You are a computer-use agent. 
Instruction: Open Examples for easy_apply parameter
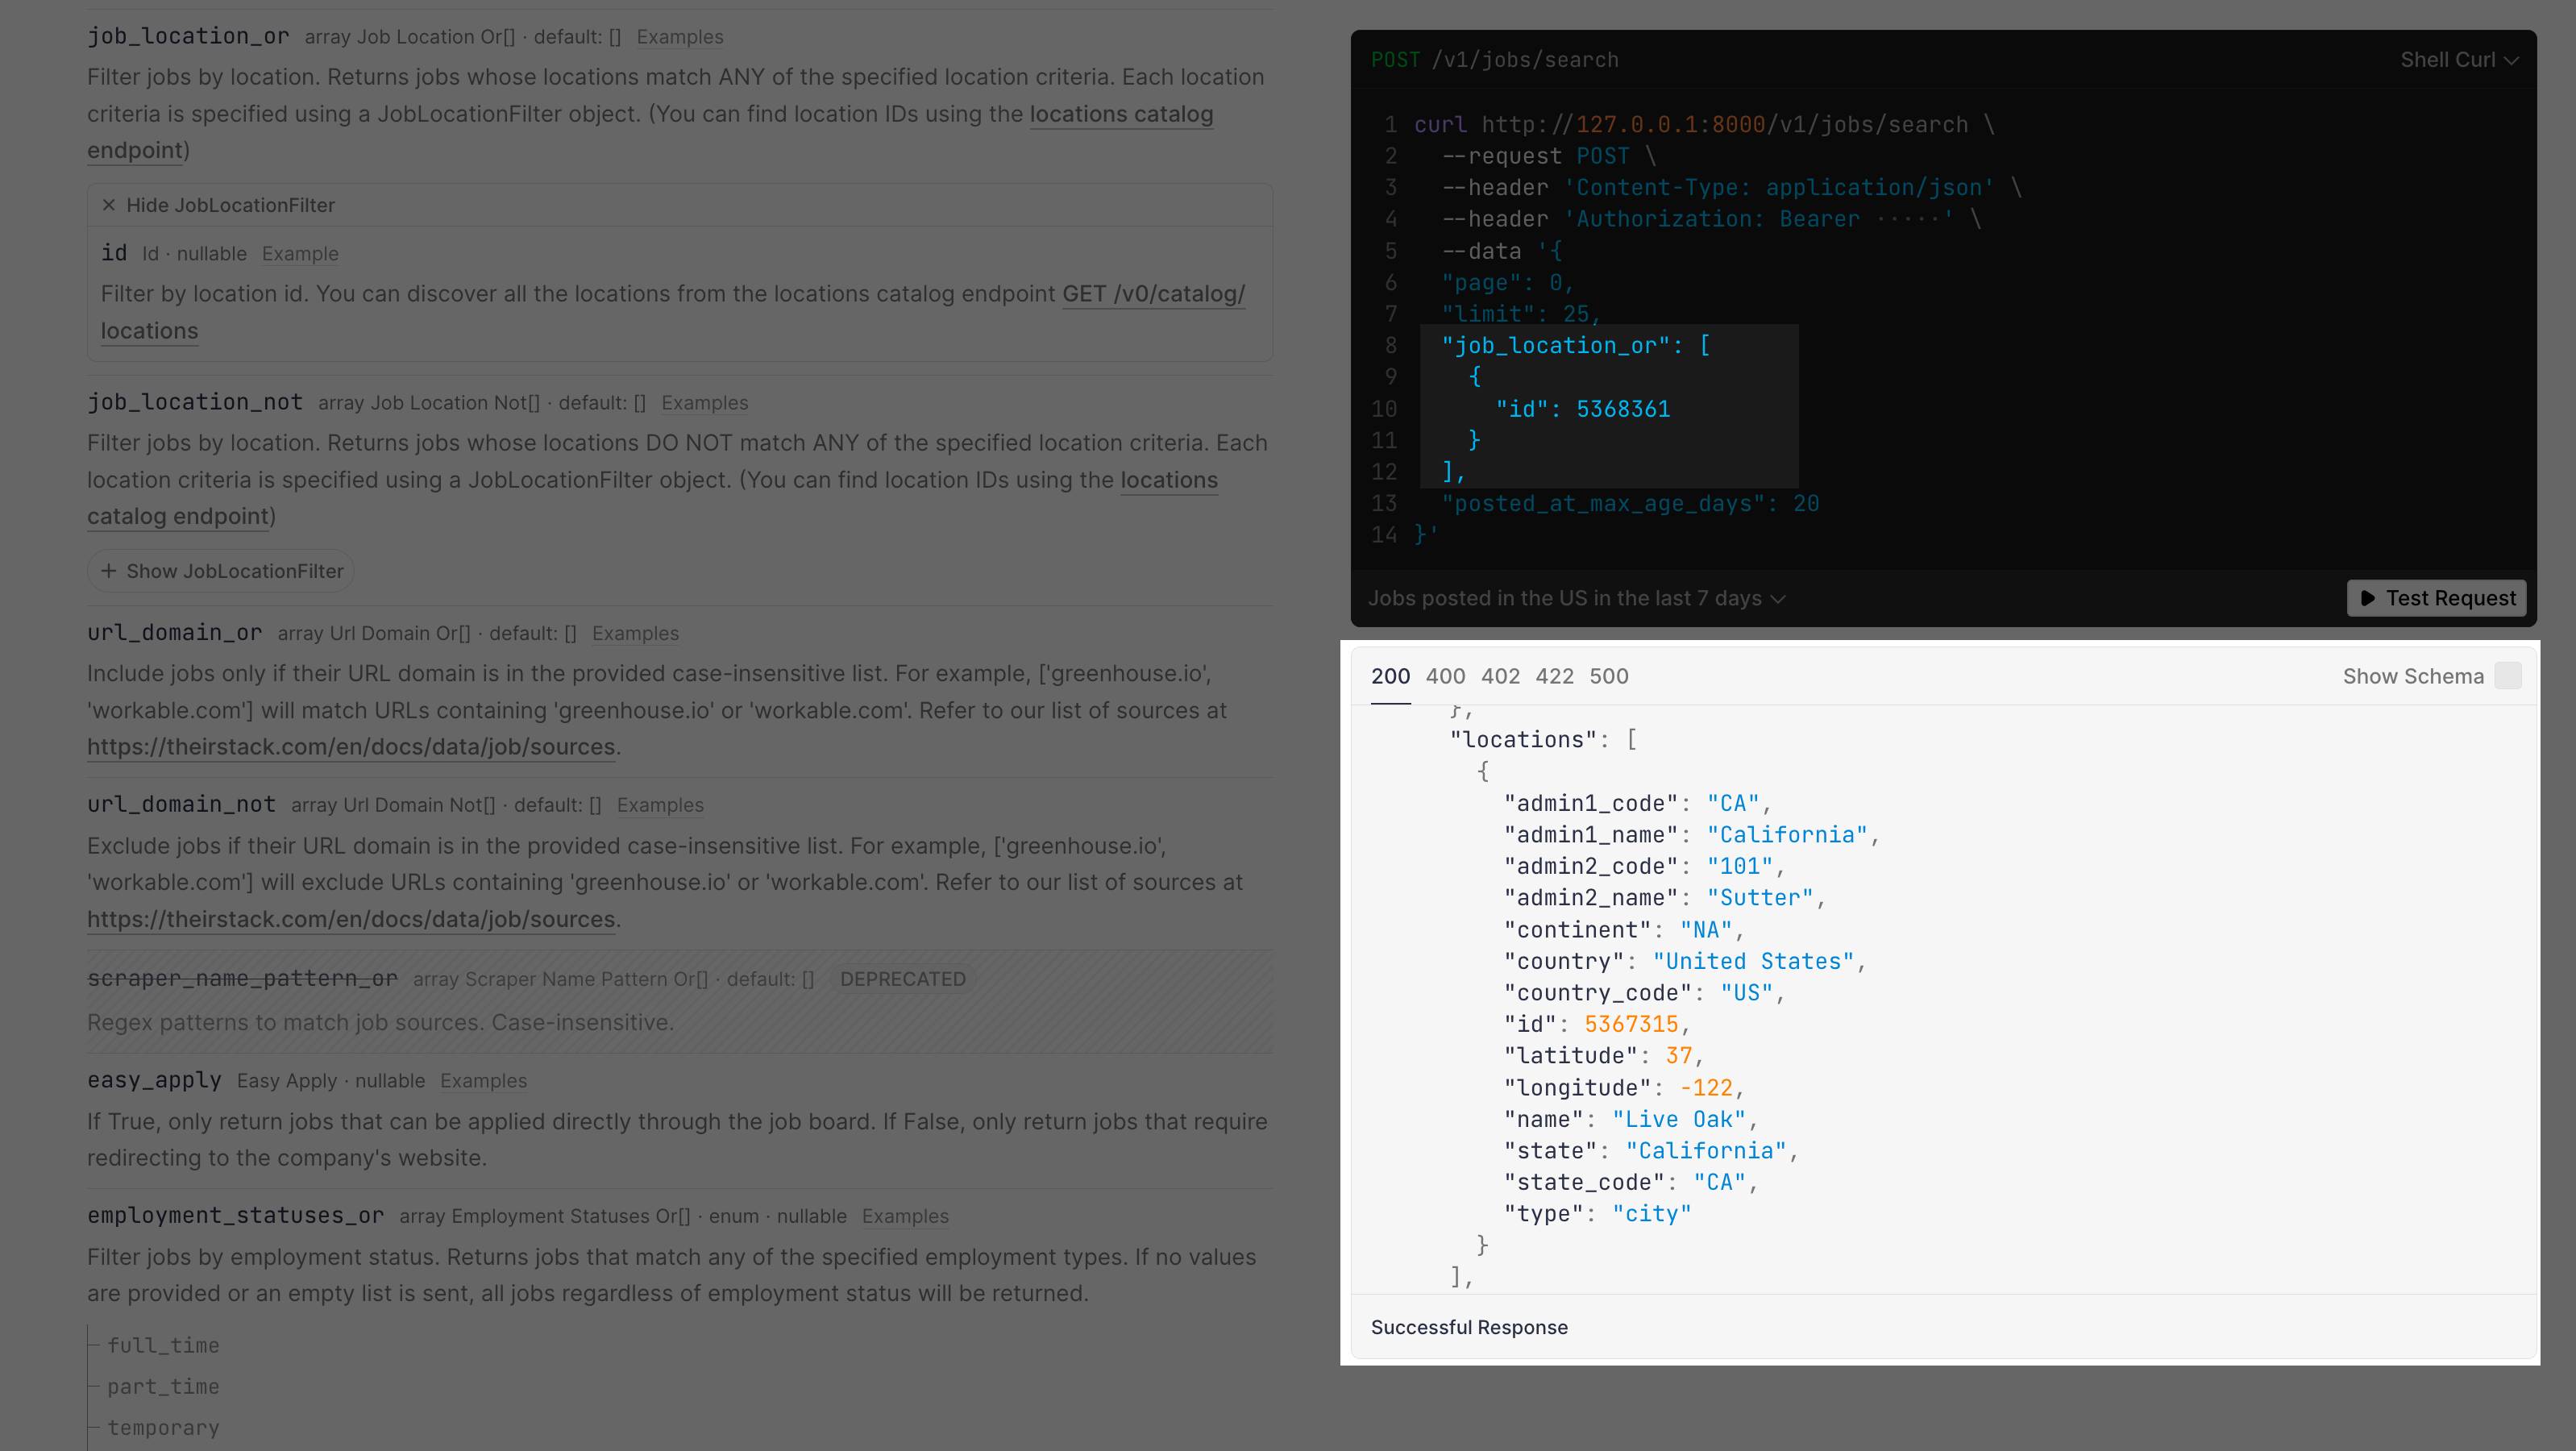coord(483,1081)
